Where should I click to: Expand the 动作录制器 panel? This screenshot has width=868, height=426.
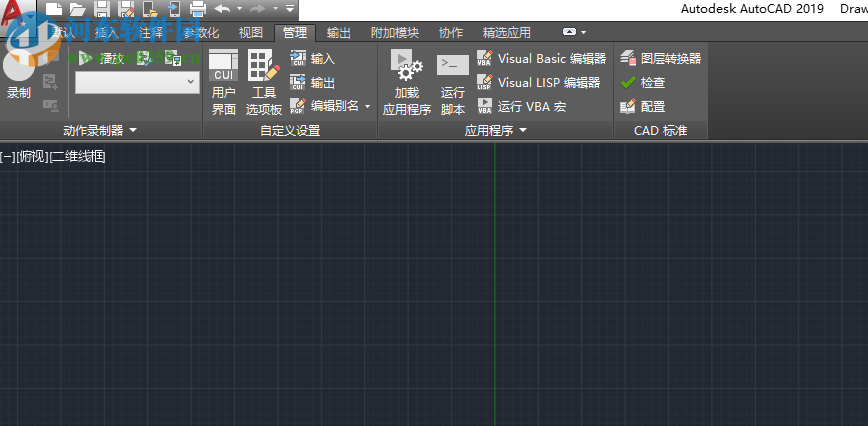(100, 131)
